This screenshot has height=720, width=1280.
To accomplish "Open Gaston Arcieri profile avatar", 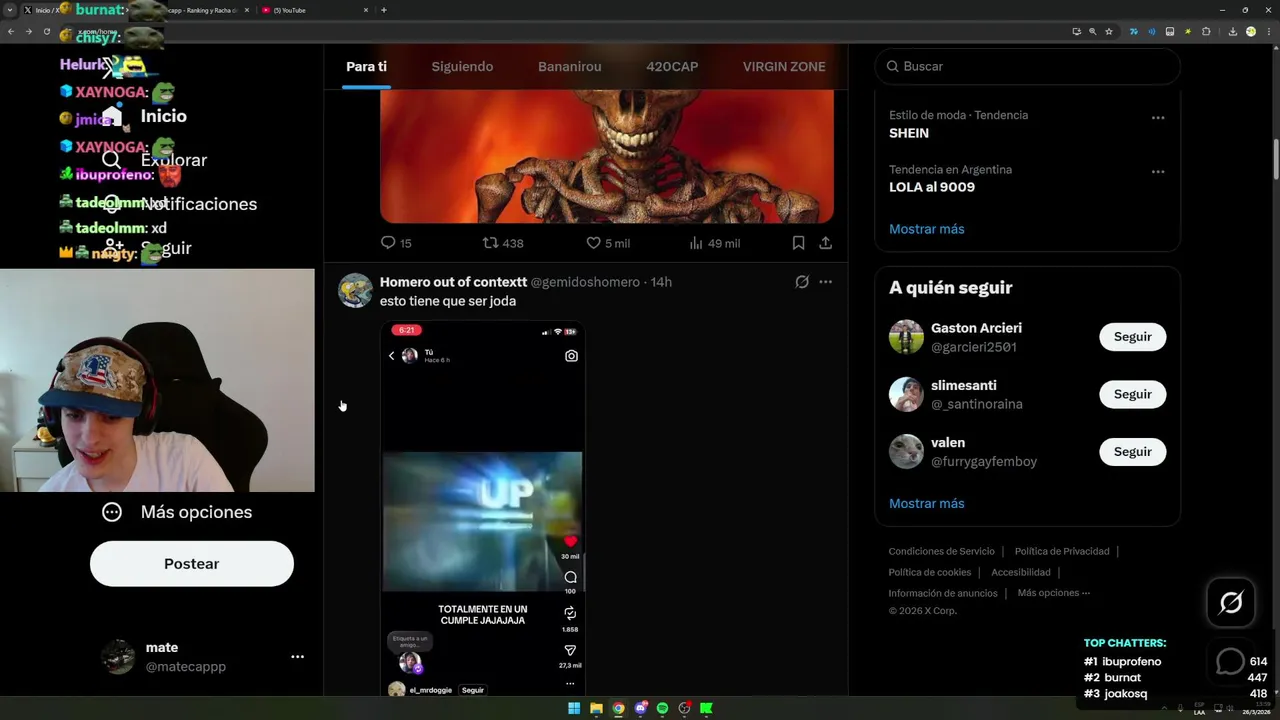I will (x=906, y=337).
